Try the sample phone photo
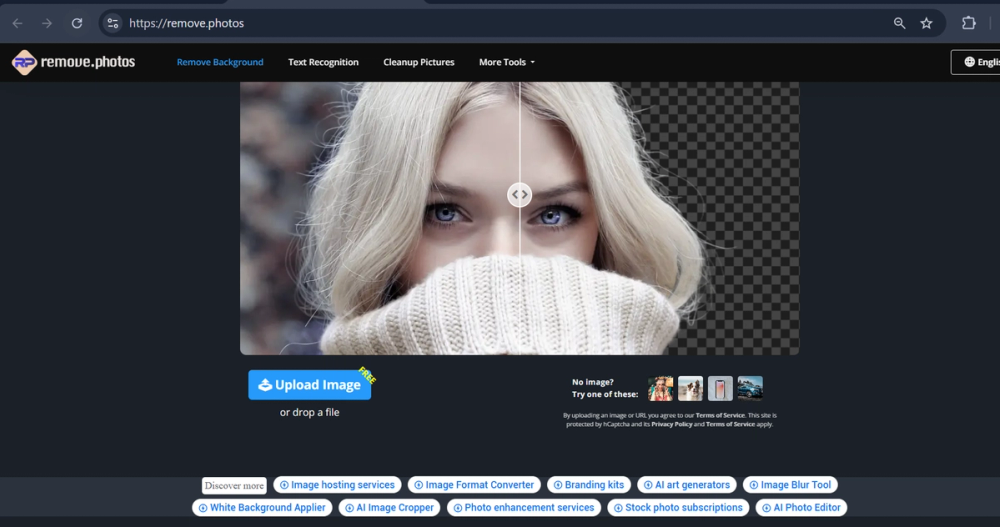Viewport: 1000px width, 527px height. (720, 388)
